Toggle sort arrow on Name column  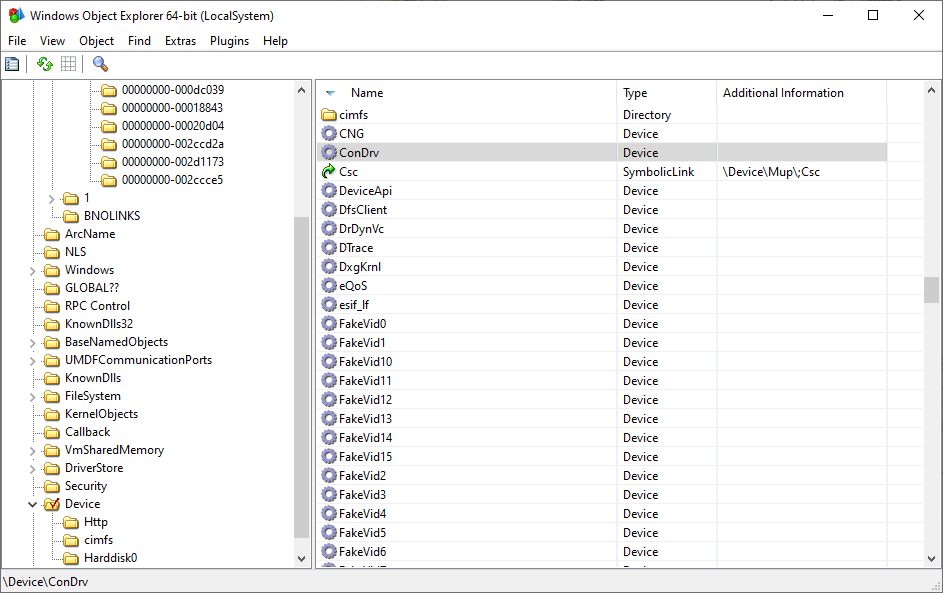330,93
